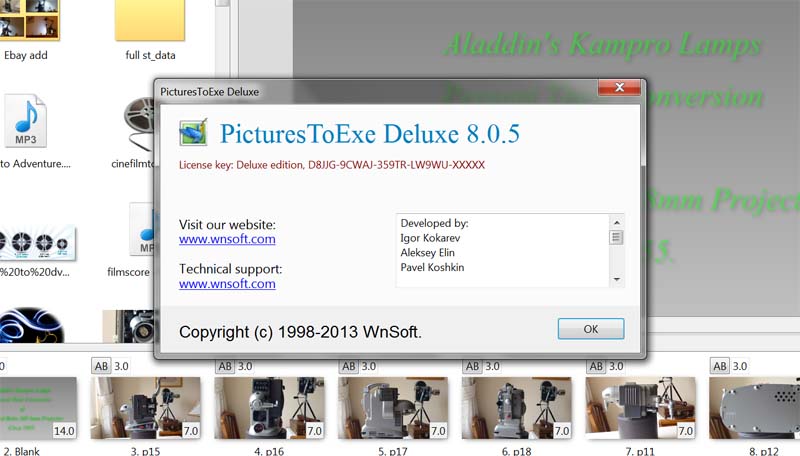This screenshot has height=456, width=800.
Task: Select the projector photo thumbnail in file list
Action: [x=129, y=326]
